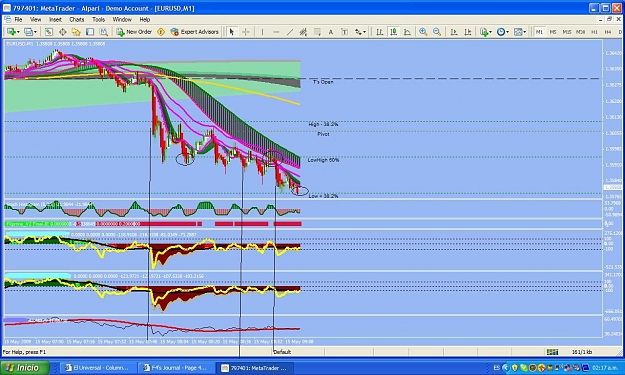
Task: Toggle the M1 timeframe button
Action: pyautogui.click(x=539, y=32)
